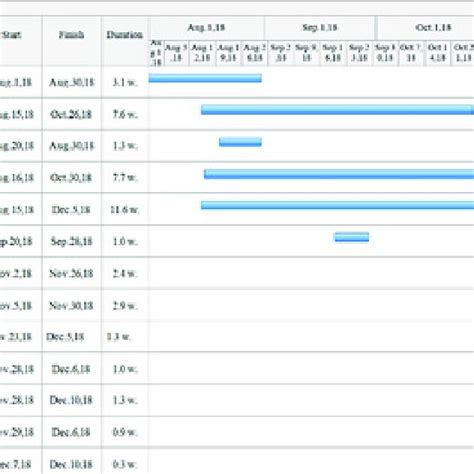
Task: Click the Dec.5,18 finish cell with 11.6 w.
Action: [x=71, y=210]
